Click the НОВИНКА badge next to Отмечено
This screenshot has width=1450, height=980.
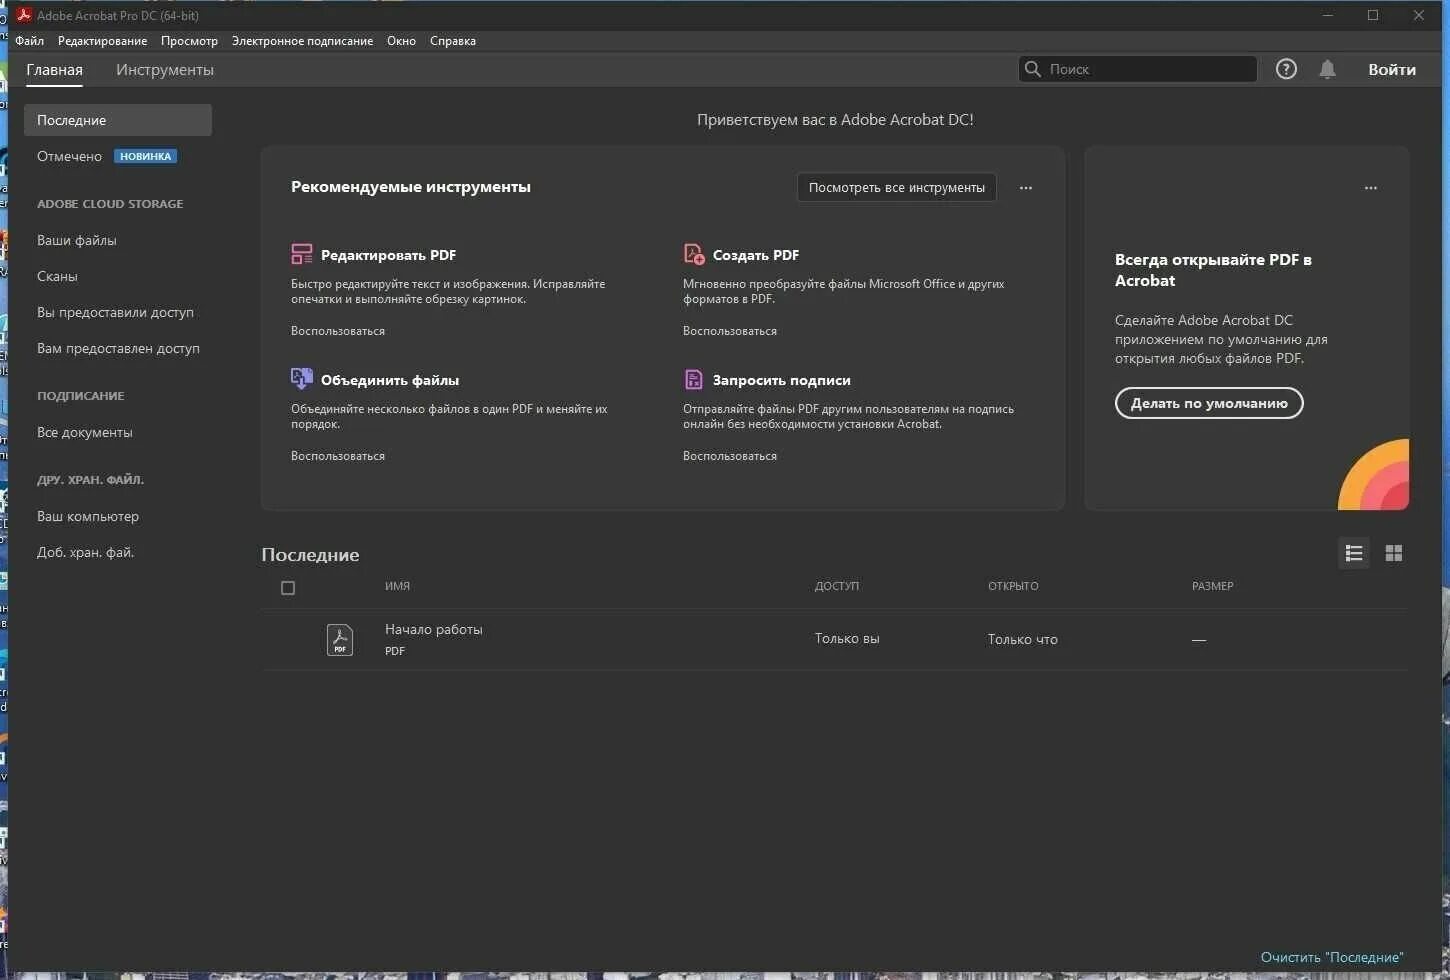point(145,156)
